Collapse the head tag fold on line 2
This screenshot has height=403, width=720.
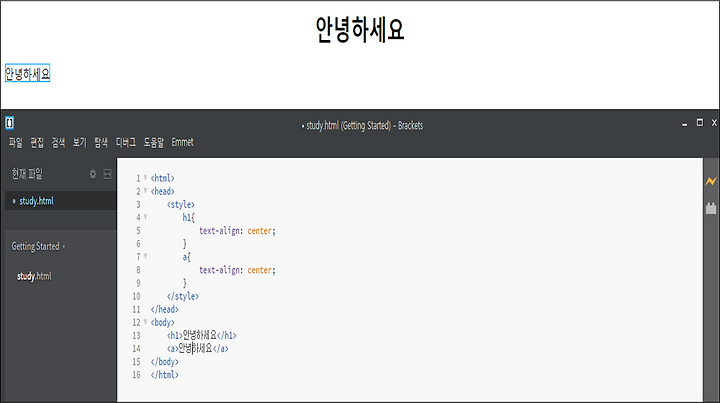click(x=146, y=190)
